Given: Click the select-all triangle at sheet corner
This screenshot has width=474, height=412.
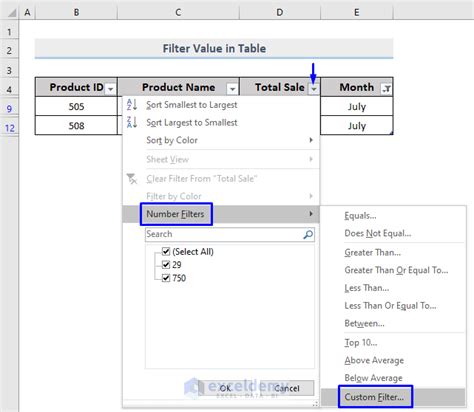Looking at the screenshot, I should [x=12, y=13].
